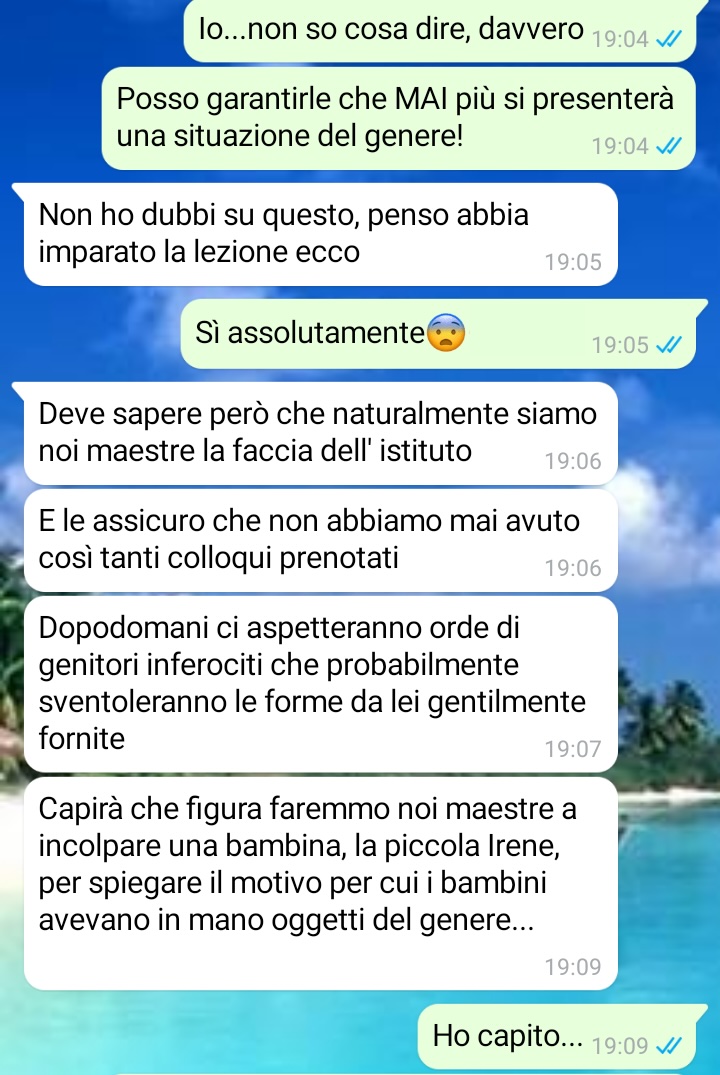Image resolution: width=720 pixels, height=1075 pixels.
Task: Select the 'colloqui prenotati' message bubble
Action: click(x=320, y=540)
